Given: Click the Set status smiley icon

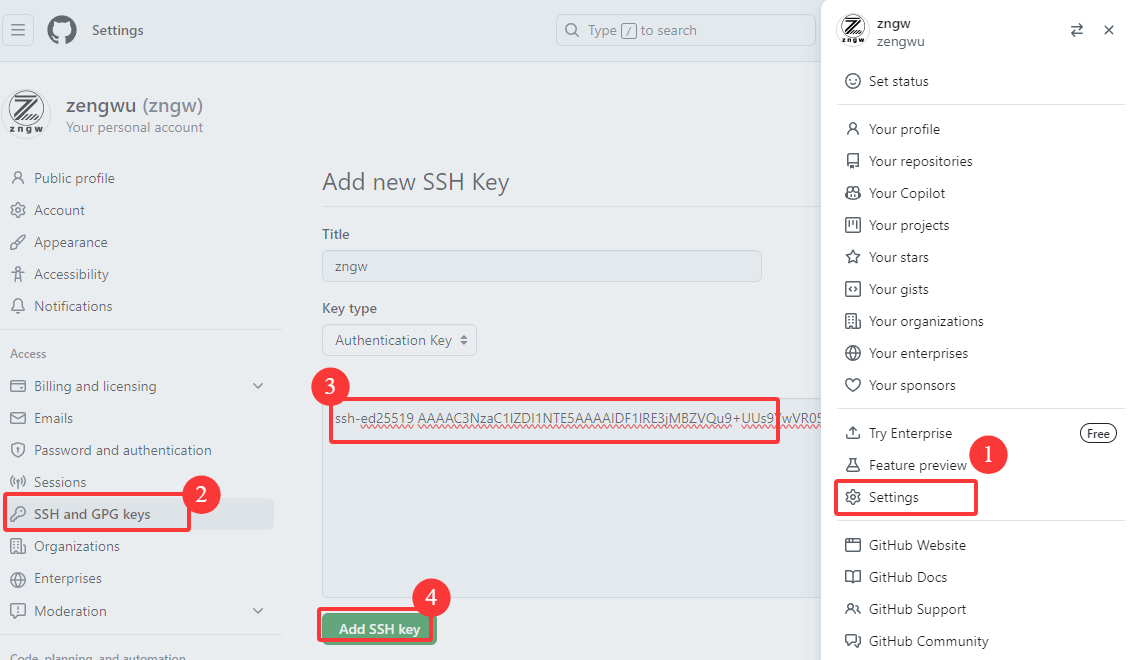Looking at the screenshot, I should pyautogui.click(x=853, y=81).
